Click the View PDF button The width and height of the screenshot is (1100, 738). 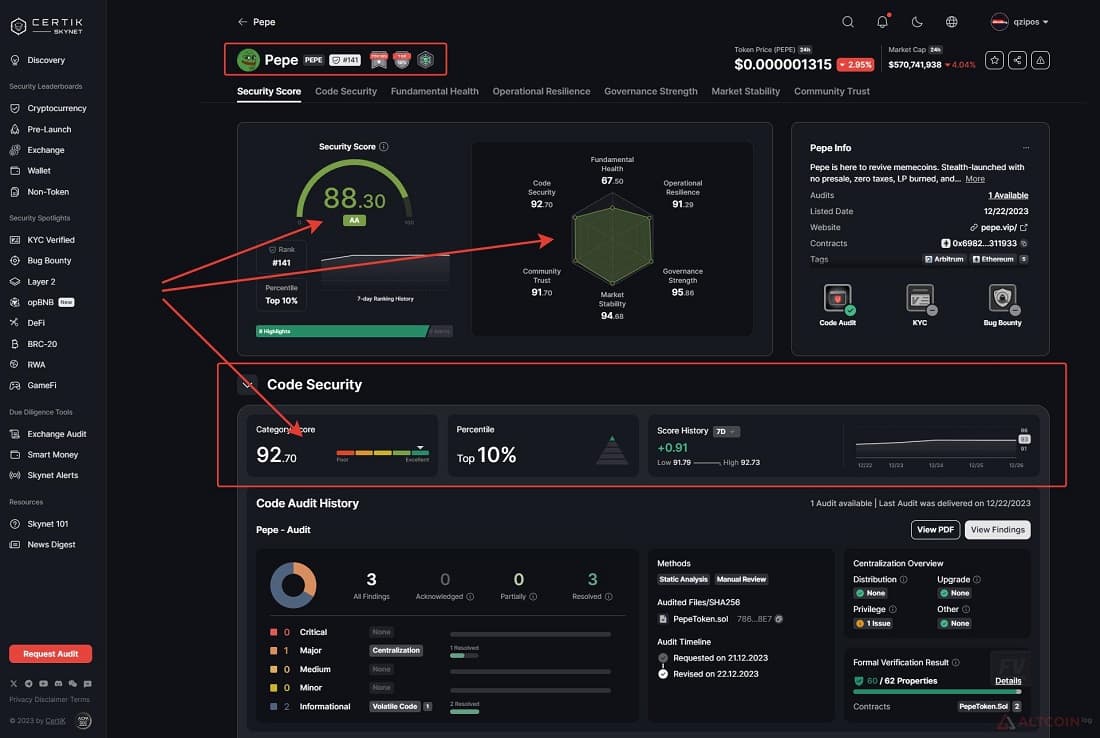point(935,530)
